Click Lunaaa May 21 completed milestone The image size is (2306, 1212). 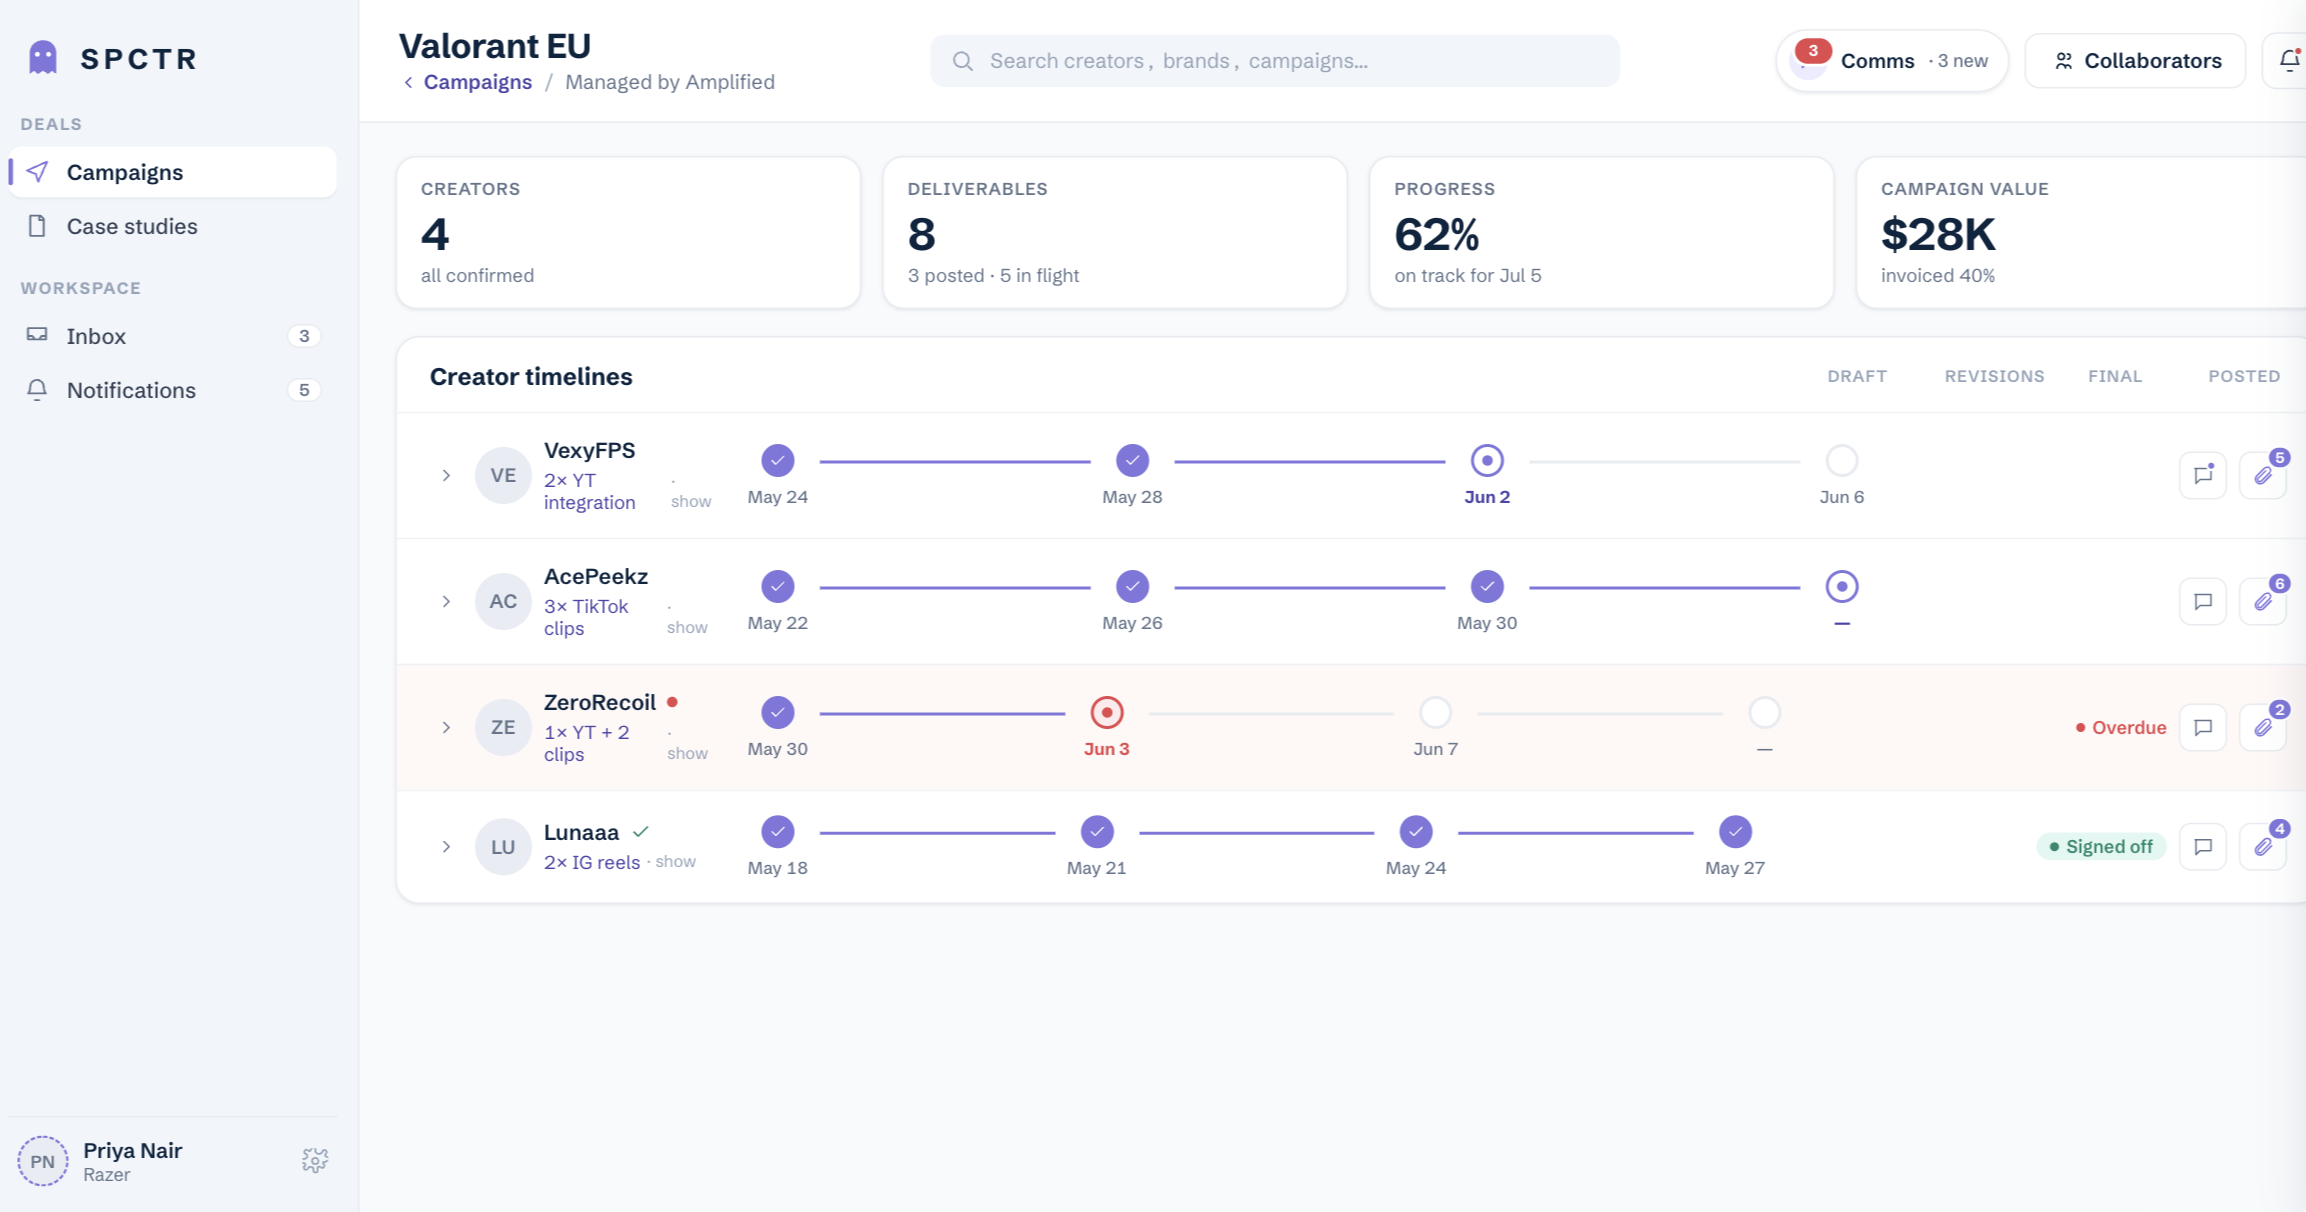tap(1097, 831)
